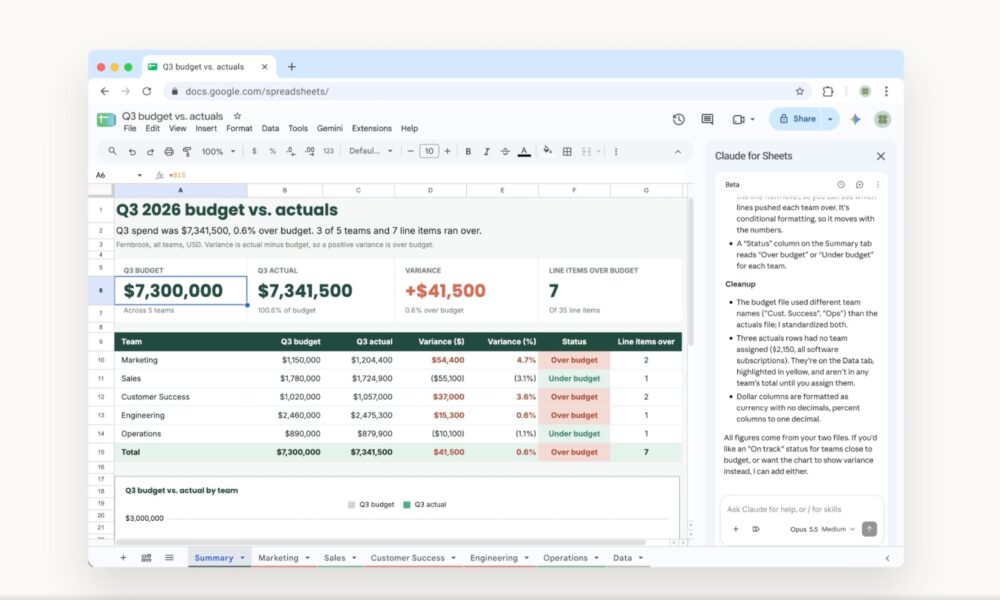Increase decimal places

(x=309, y=152)
